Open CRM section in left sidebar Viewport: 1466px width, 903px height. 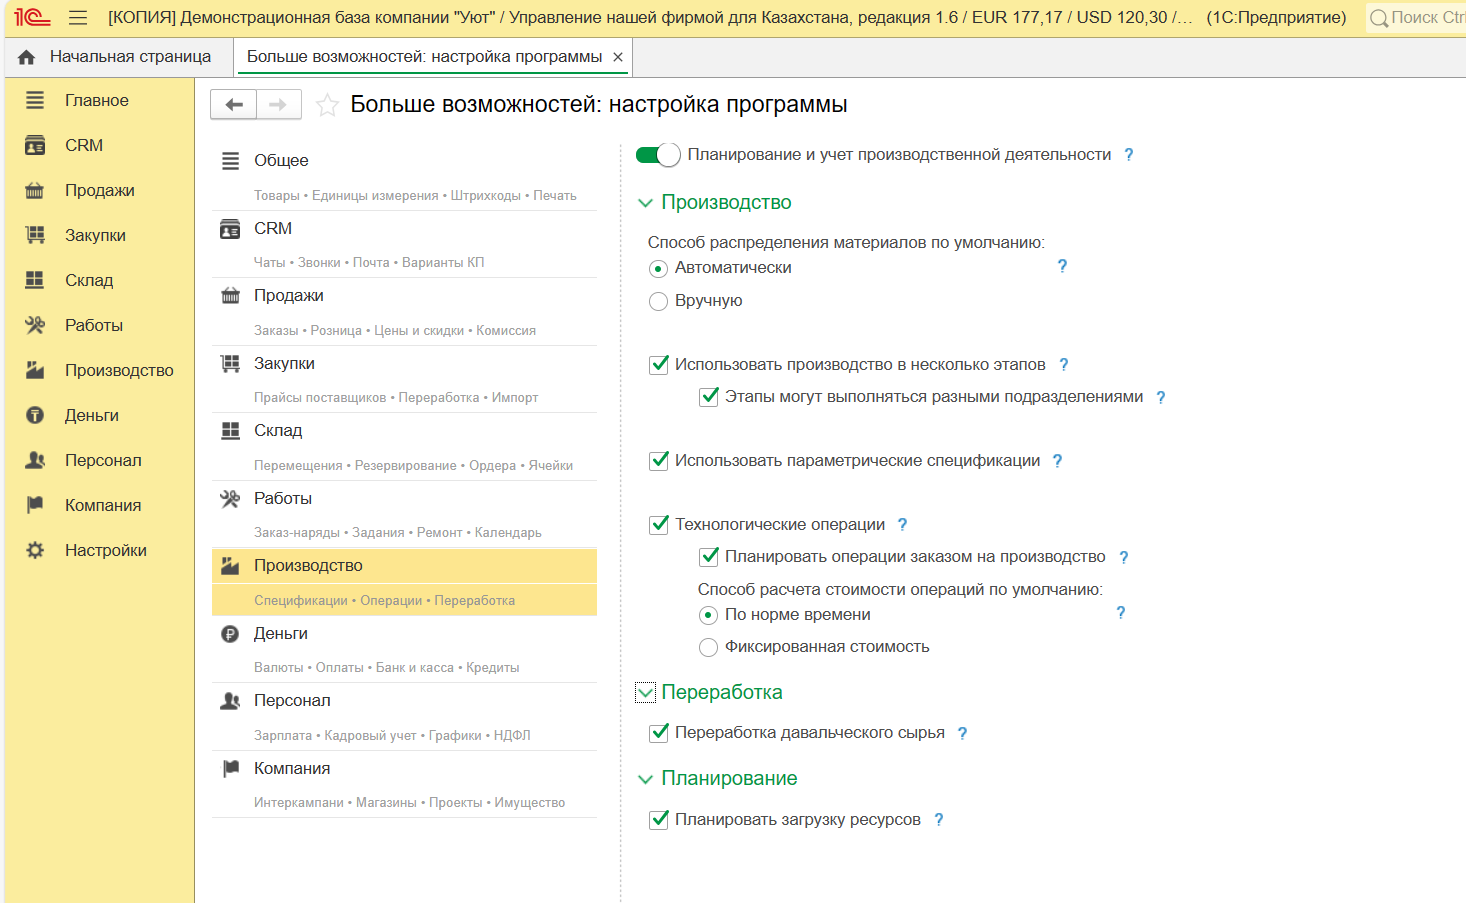84,145
